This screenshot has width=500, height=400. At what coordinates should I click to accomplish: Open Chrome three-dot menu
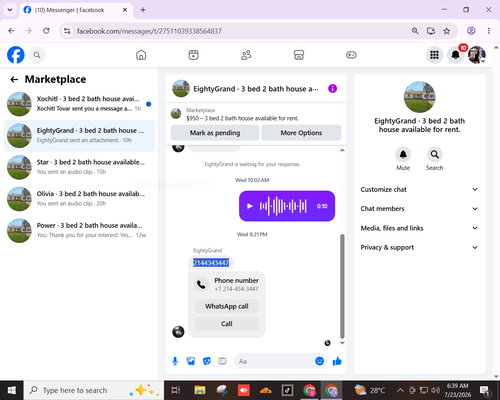point(489,31)
